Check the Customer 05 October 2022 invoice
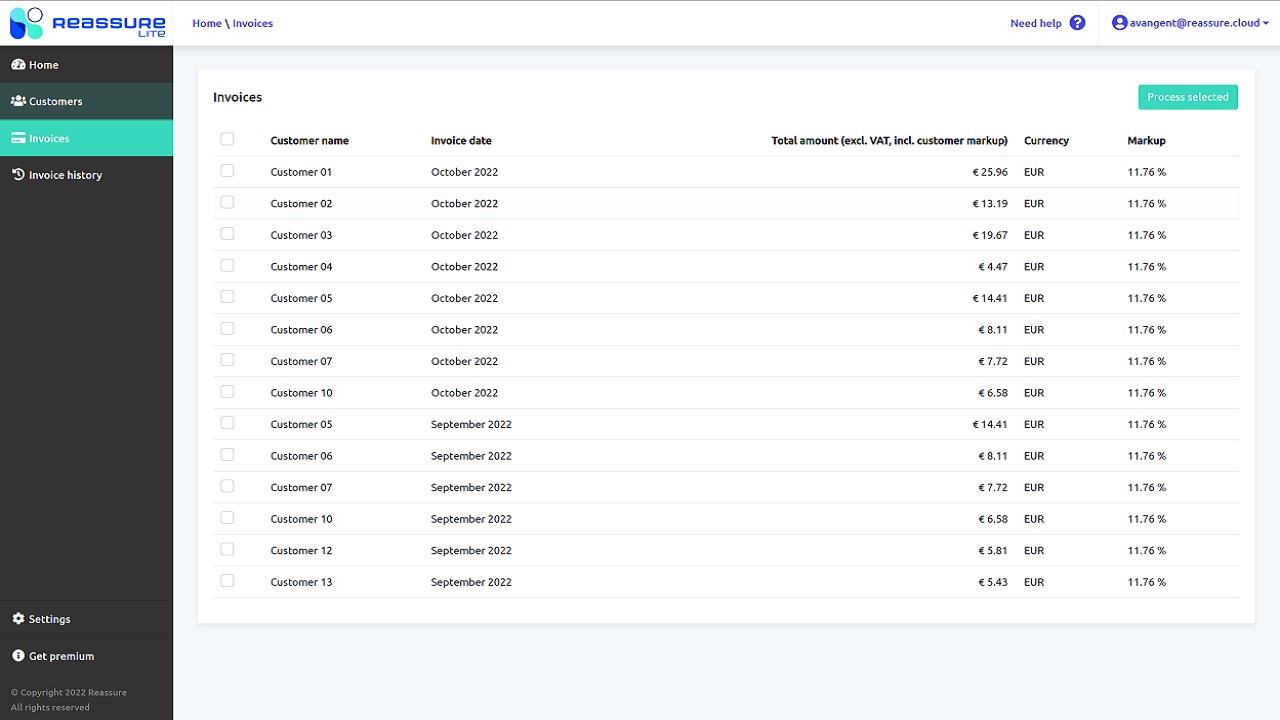The width and height of the screenshot is (1280, 720). (x=227, y=297)
